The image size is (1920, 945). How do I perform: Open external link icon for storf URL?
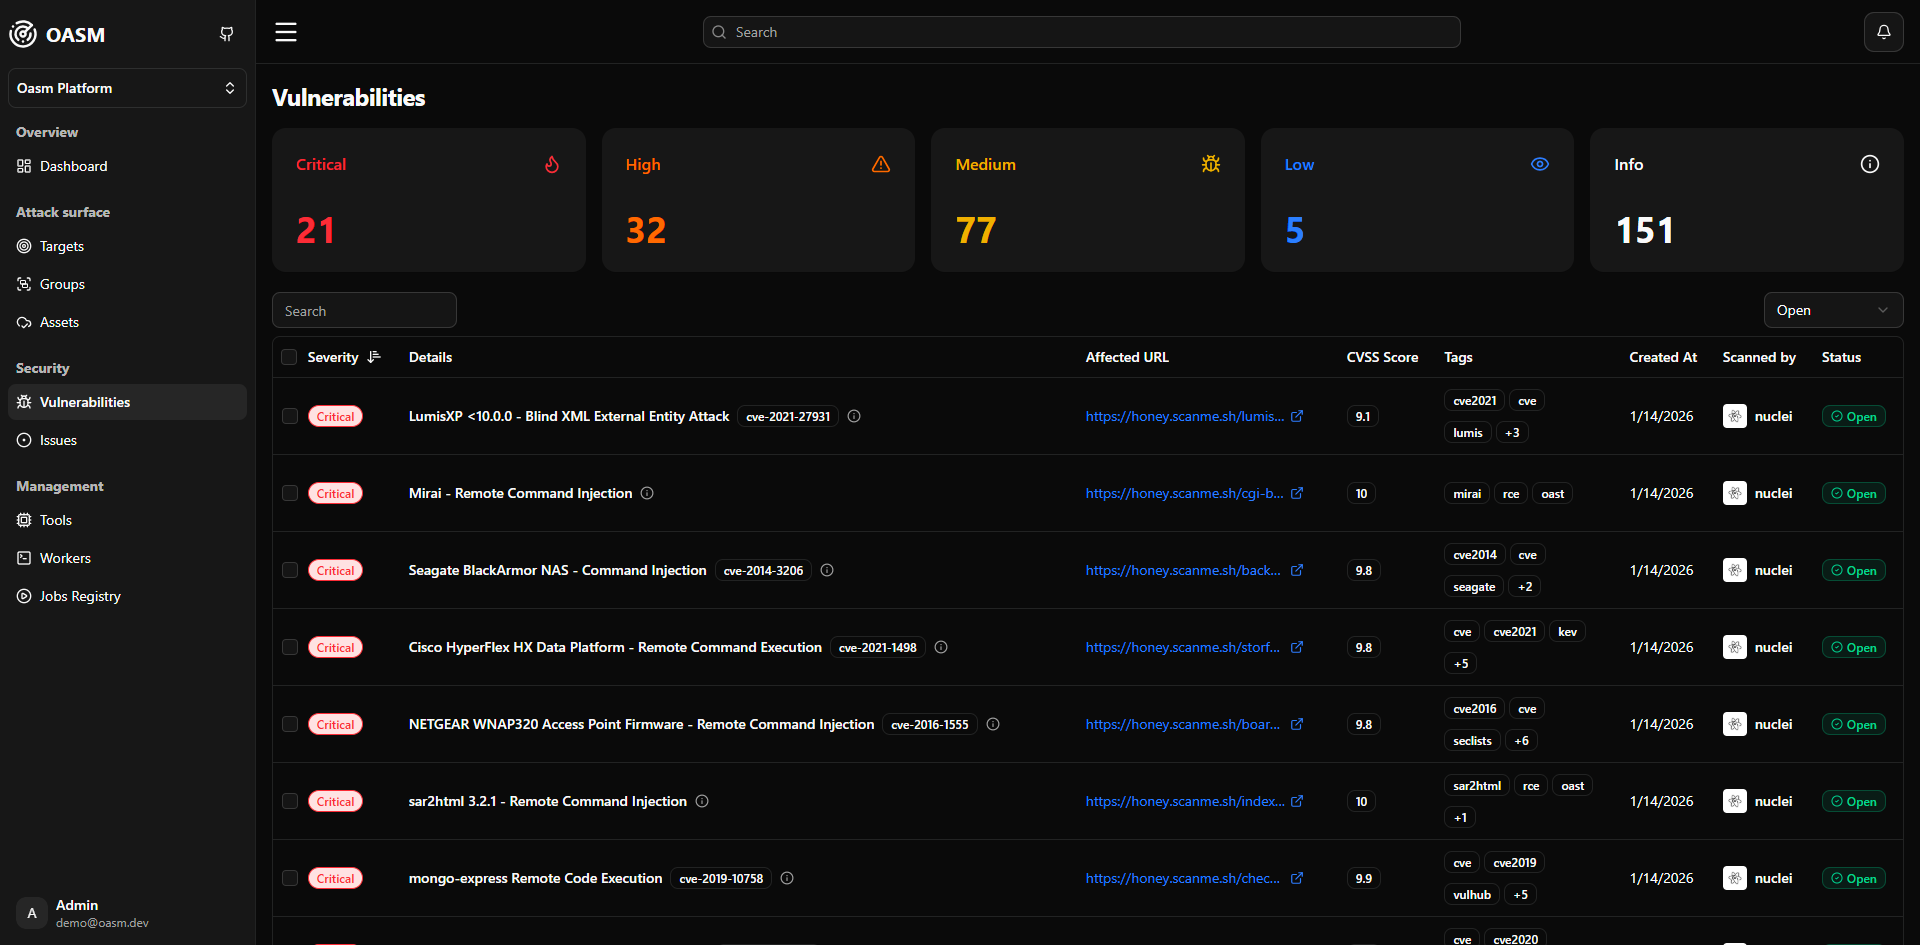[1297, 647]
